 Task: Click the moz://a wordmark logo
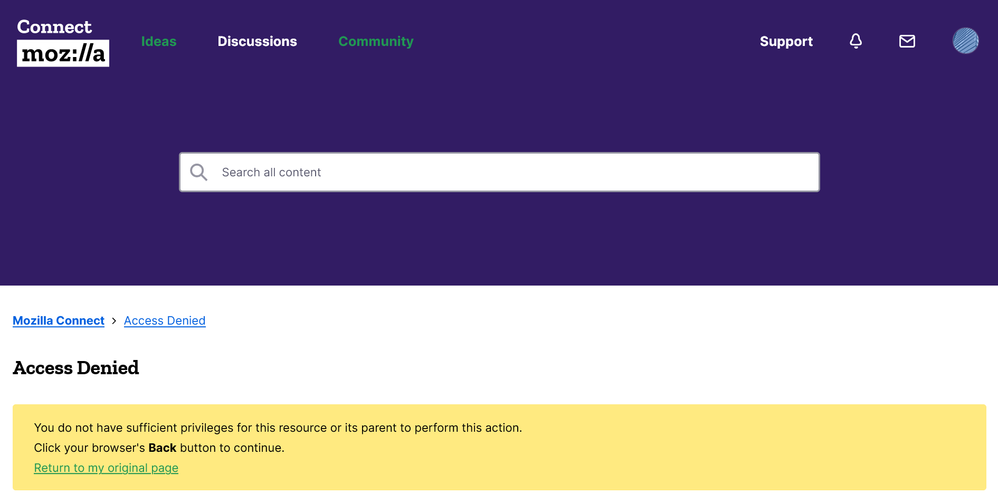(63, 54)
